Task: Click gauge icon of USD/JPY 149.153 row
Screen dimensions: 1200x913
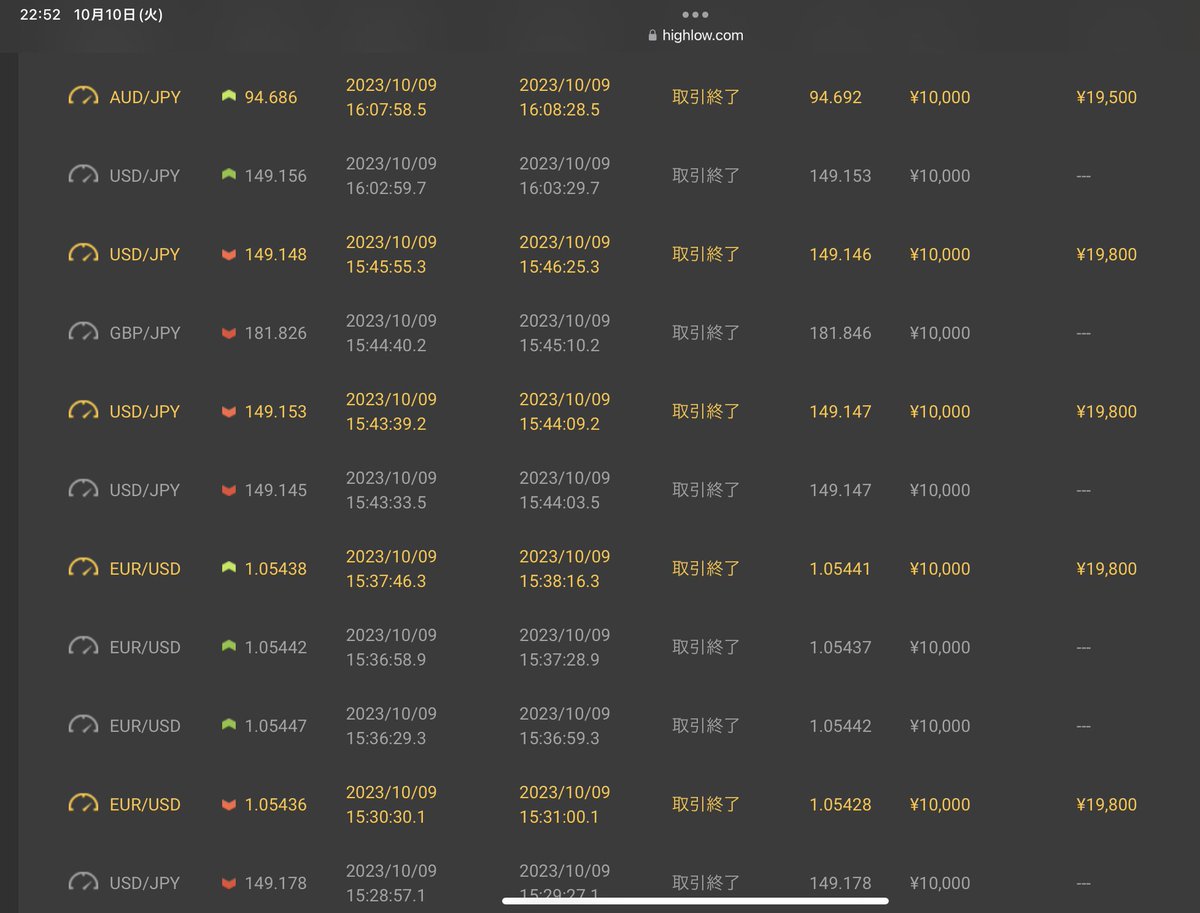Action: point(83,411)
